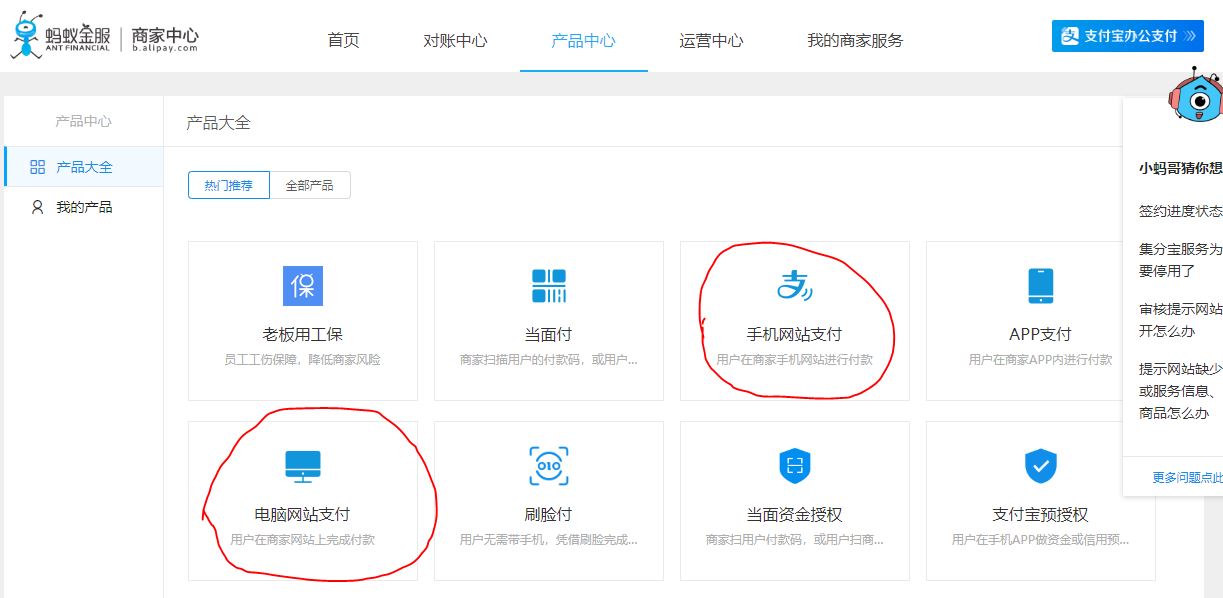Click the APP支付 phone icon
Viewport: 1223px width, 598px height.
[x=1040, y=286]
